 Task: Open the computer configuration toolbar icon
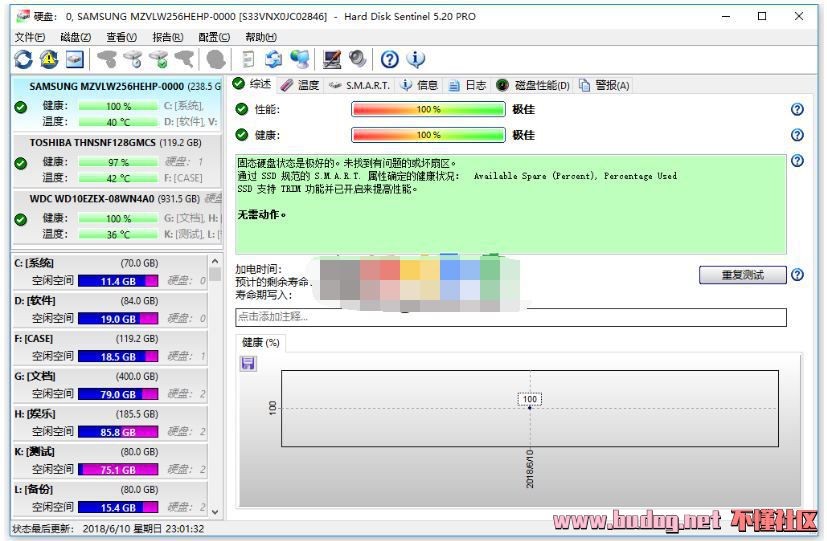332,60
